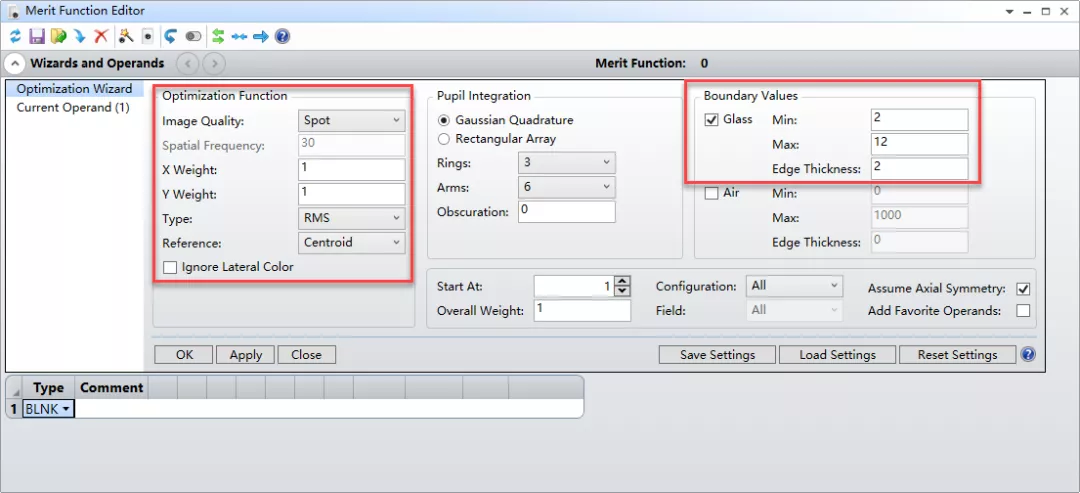Toggle the gray switch in the toolbar
1080x493 pixels.
point(193,36)
